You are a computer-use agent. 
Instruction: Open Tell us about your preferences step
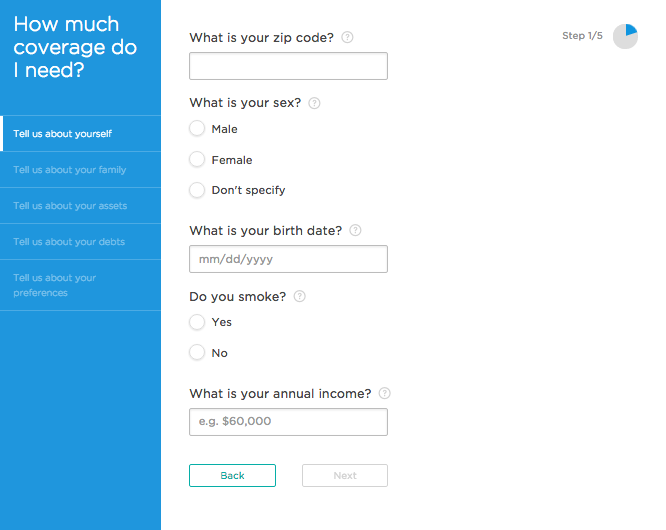pyautogui.click(x=55, y=285)
